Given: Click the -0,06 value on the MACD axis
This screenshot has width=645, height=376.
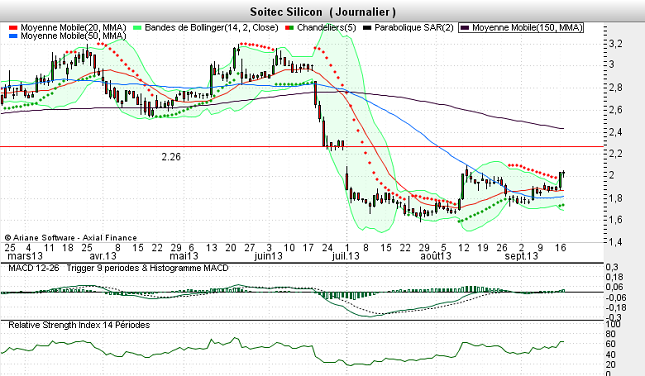Looking at the screenshot, I should coord(615,297).
